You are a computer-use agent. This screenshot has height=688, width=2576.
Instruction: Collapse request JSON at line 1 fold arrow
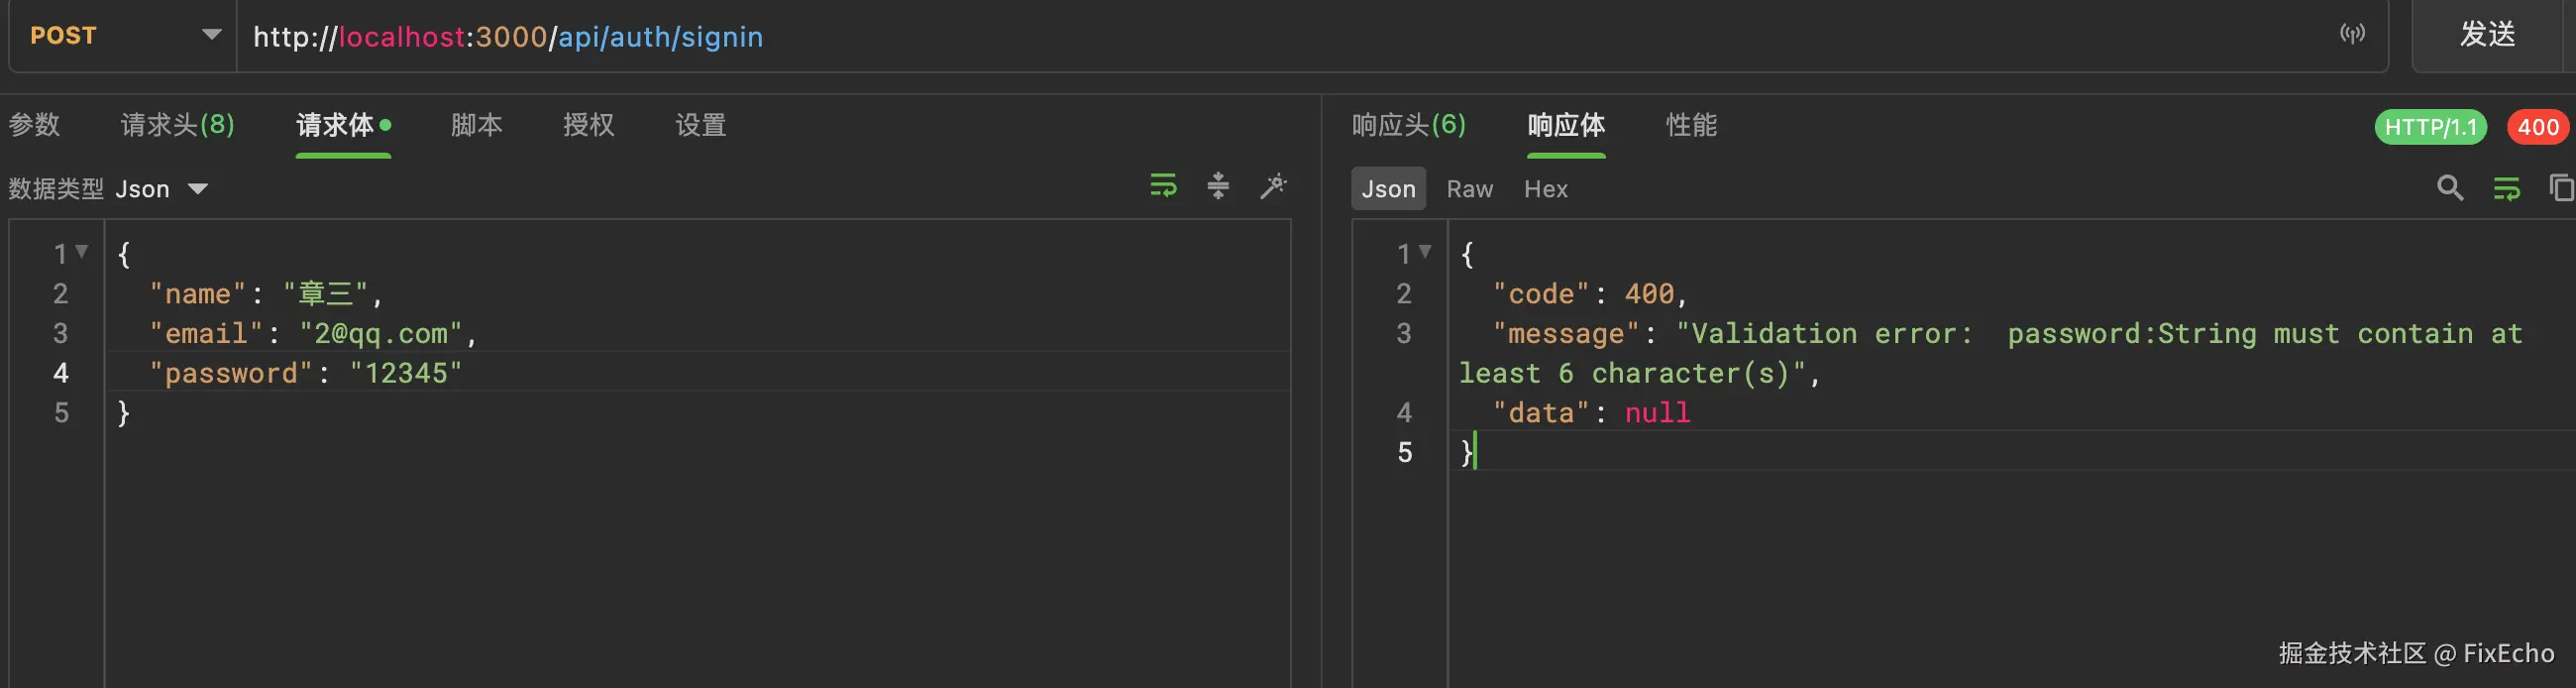(82, 252)
